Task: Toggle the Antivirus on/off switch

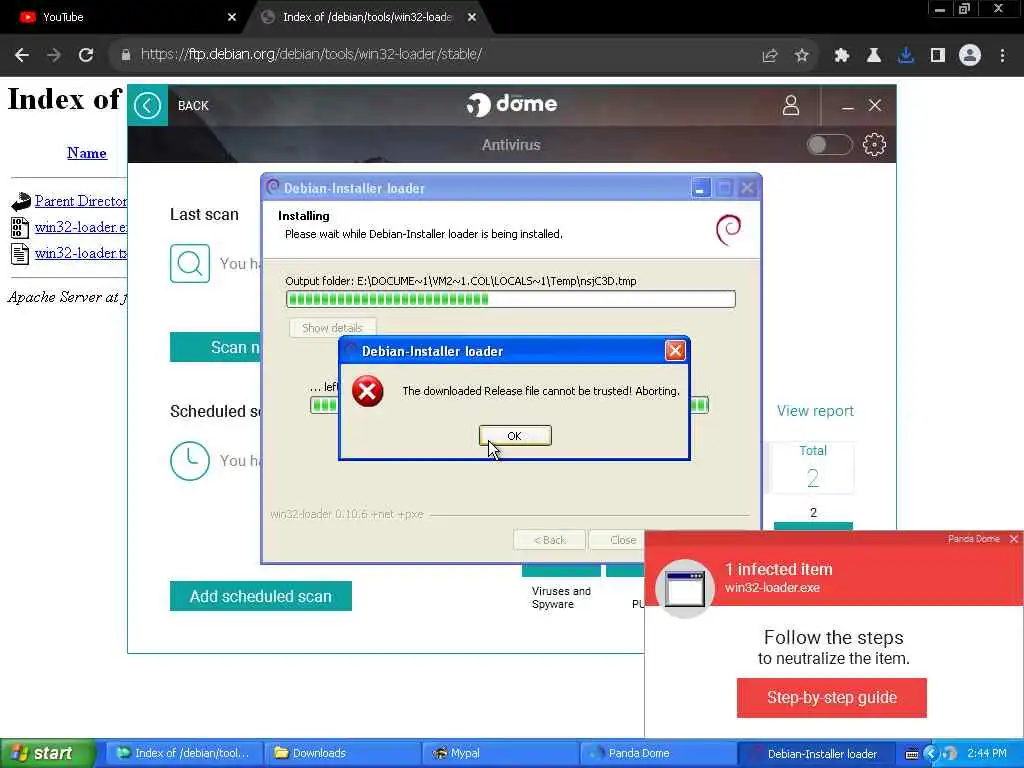Action: [829, 144]
